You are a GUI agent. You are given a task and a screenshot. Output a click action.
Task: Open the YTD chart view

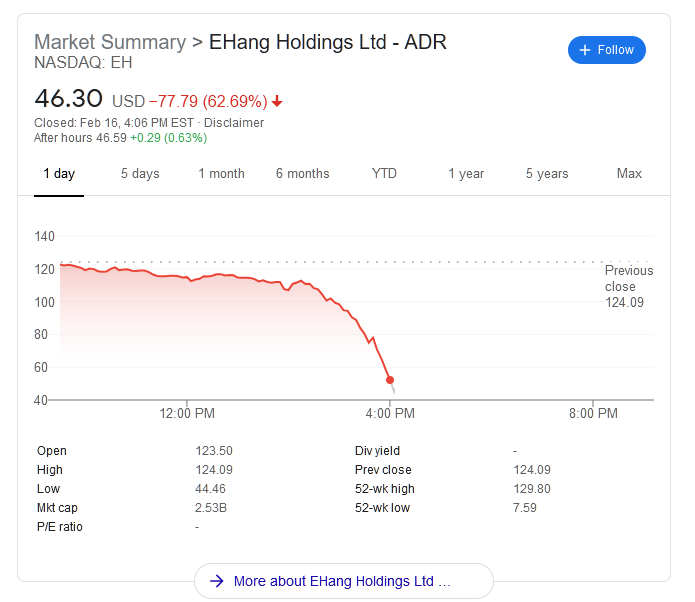384,174
